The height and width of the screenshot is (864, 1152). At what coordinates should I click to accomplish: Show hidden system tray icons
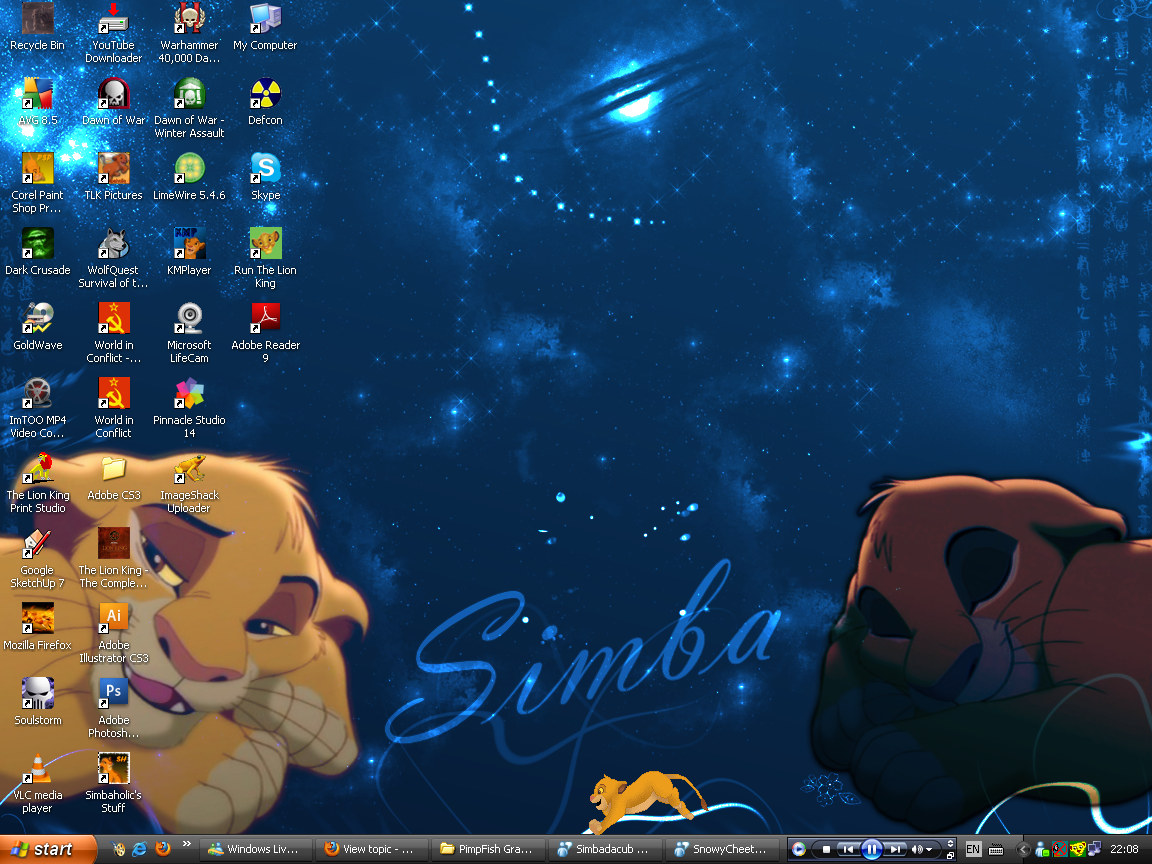tap(1022, 849)
